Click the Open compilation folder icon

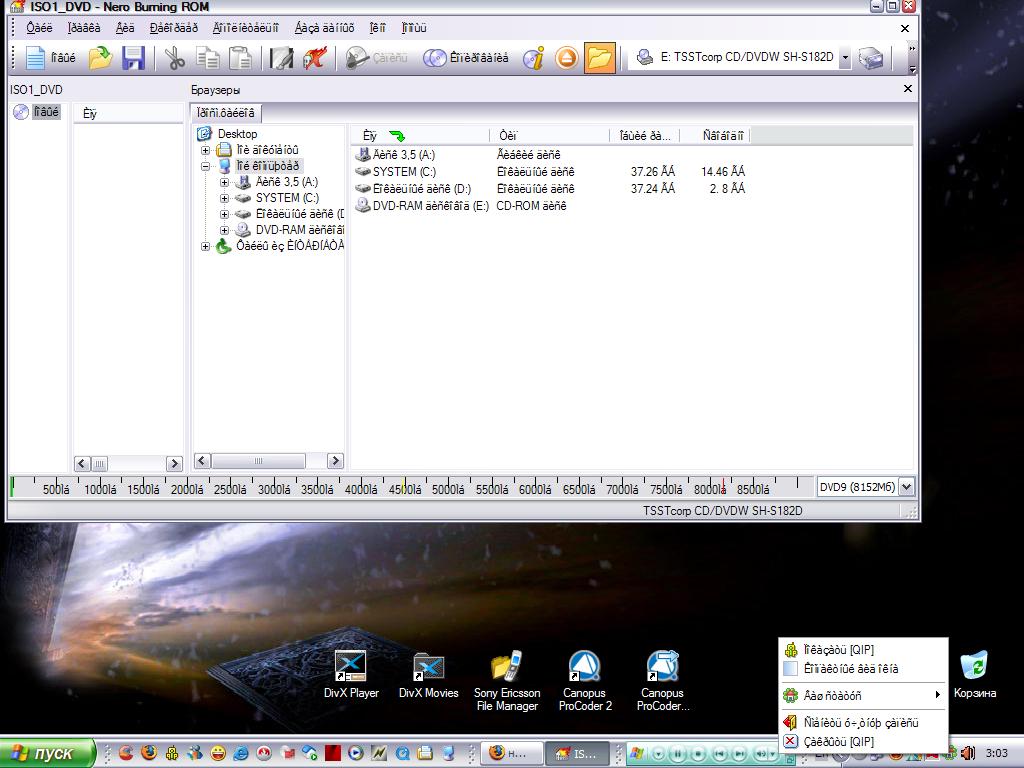click(100, 58)
